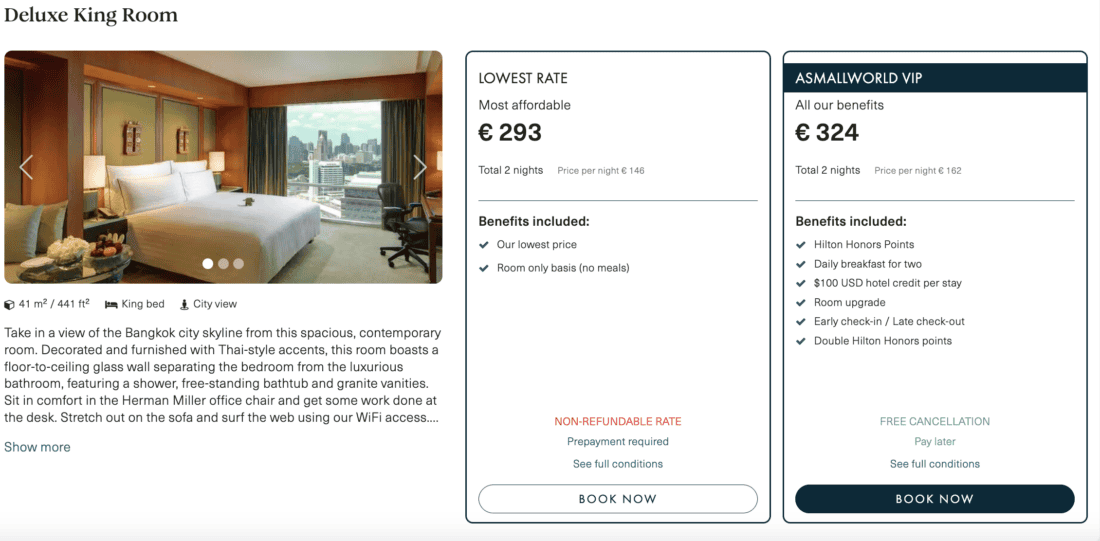This screenshot has height=541, width=1100.
Task: Select the LOWEST RATE card header
Action: [x=523, y=78]
